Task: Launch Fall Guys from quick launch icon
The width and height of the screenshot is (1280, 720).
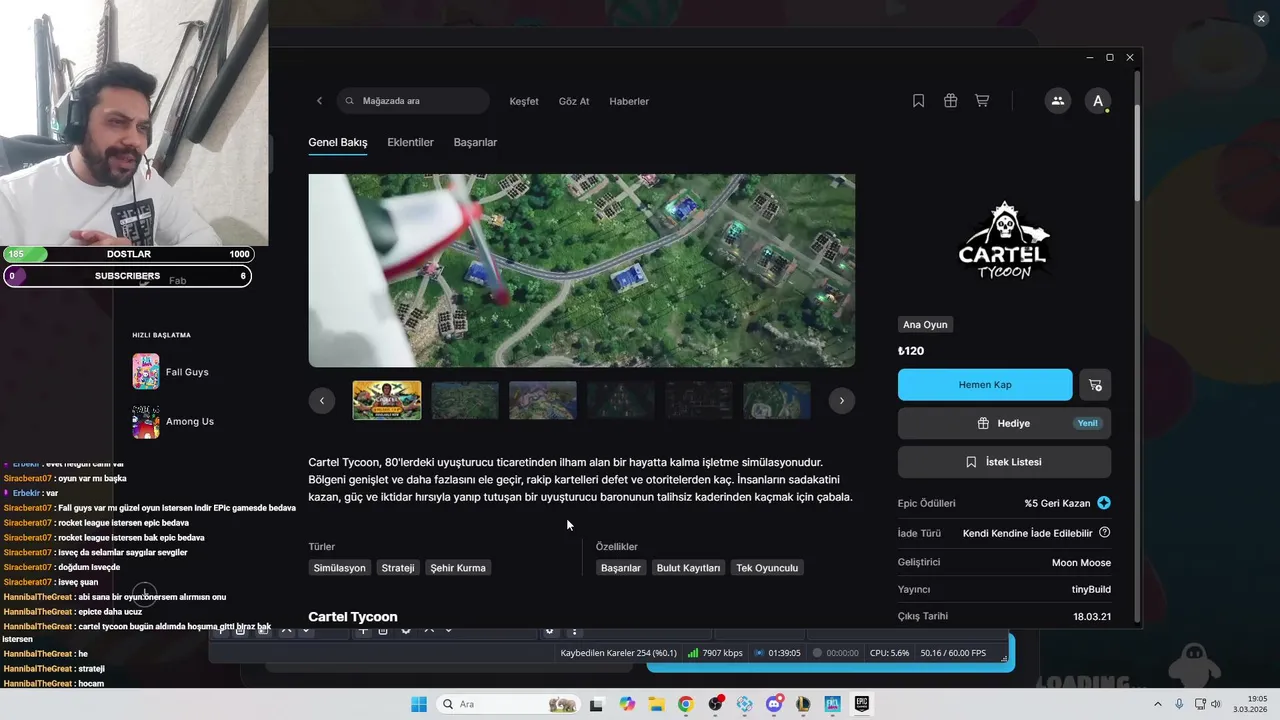Action: 146,372
